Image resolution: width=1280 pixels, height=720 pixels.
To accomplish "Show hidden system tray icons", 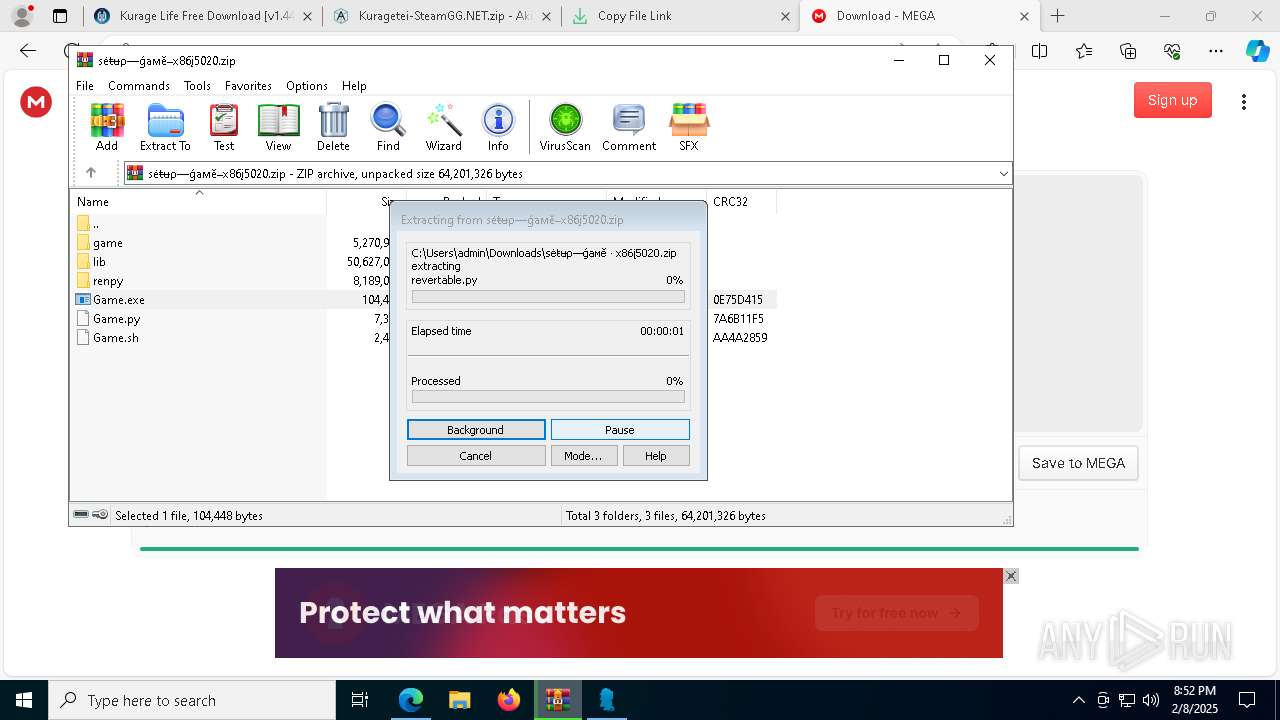I will pos(1078,700).
